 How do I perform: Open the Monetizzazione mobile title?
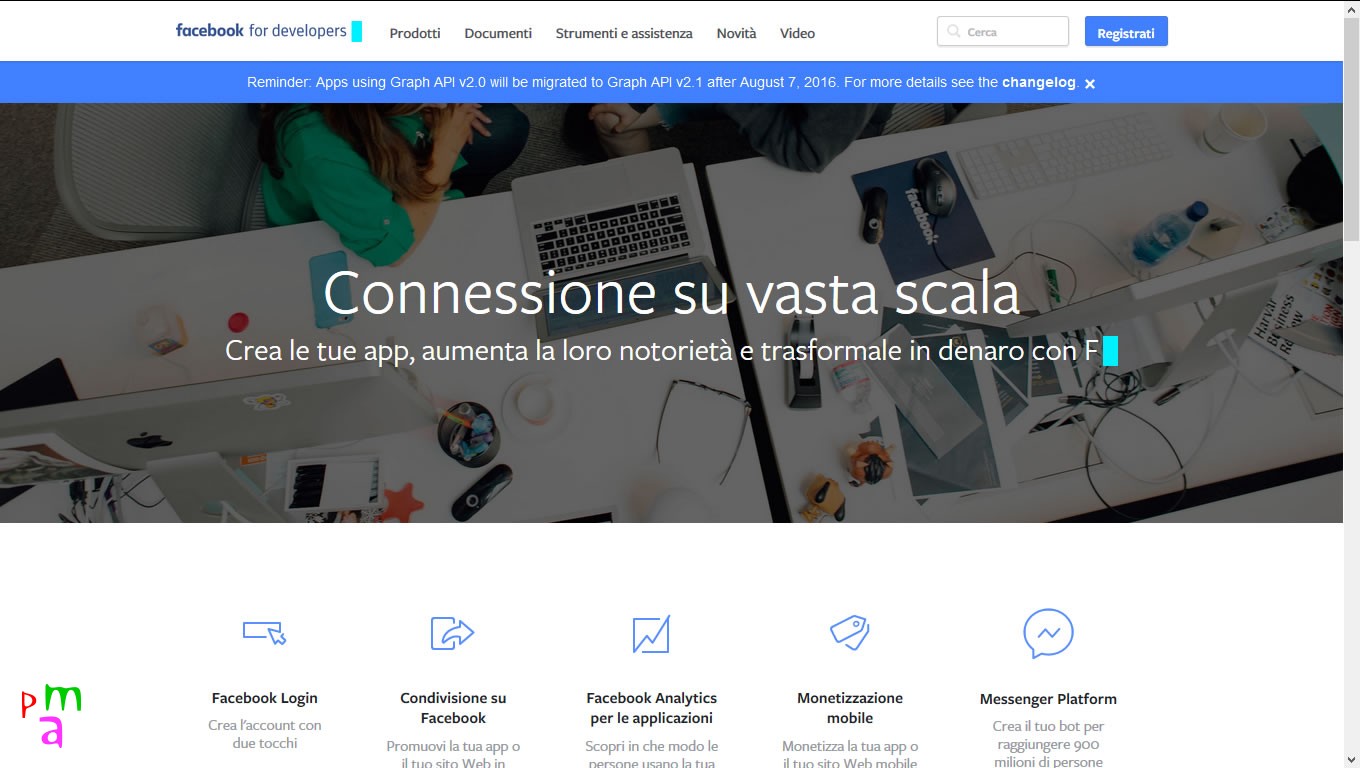pos(850,708)
